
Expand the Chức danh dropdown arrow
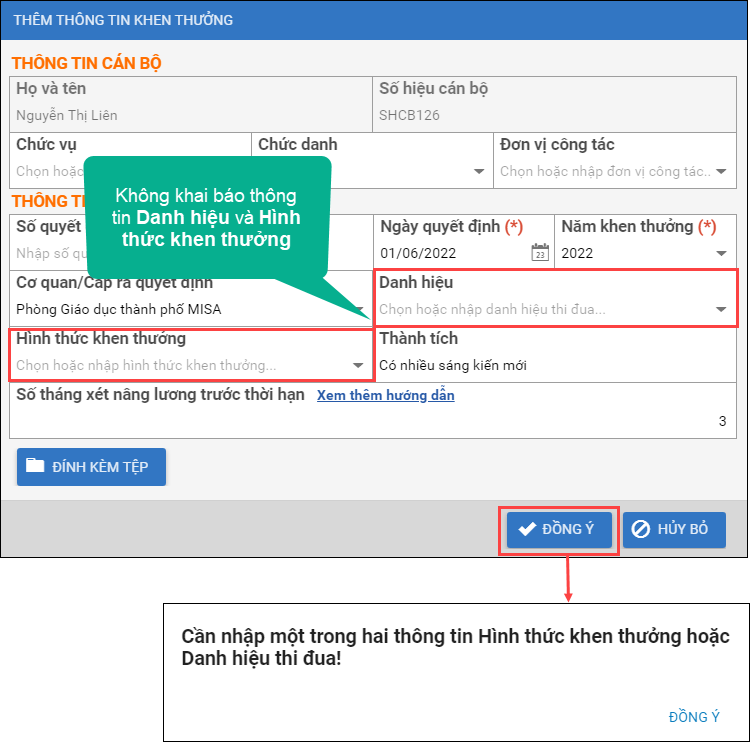479,171
